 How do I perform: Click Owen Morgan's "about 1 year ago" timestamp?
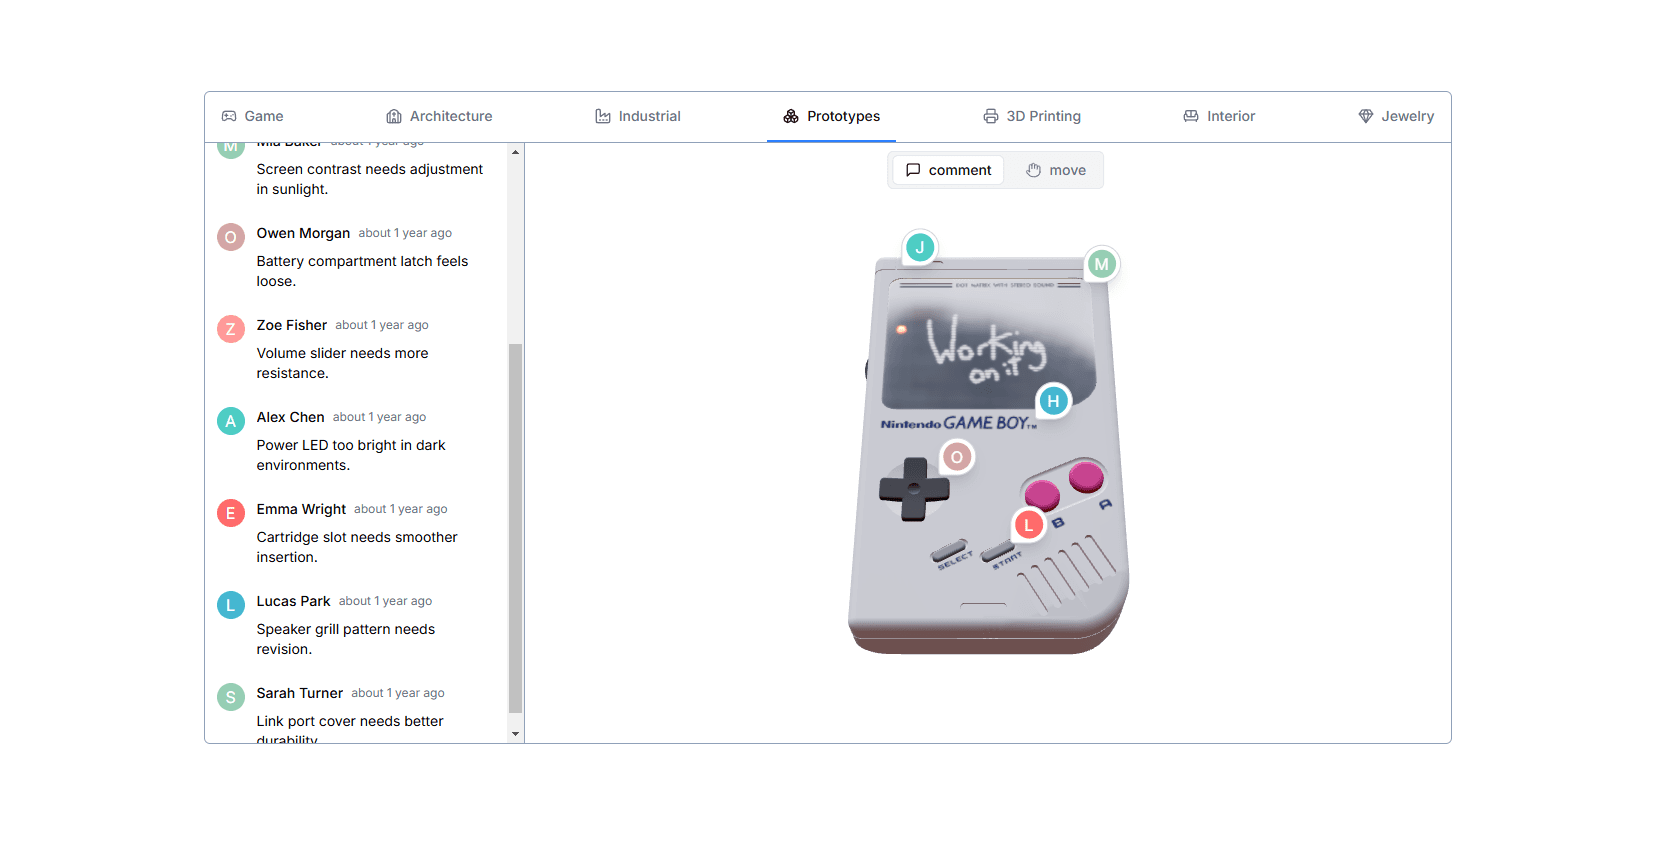(x=405, y=233)
